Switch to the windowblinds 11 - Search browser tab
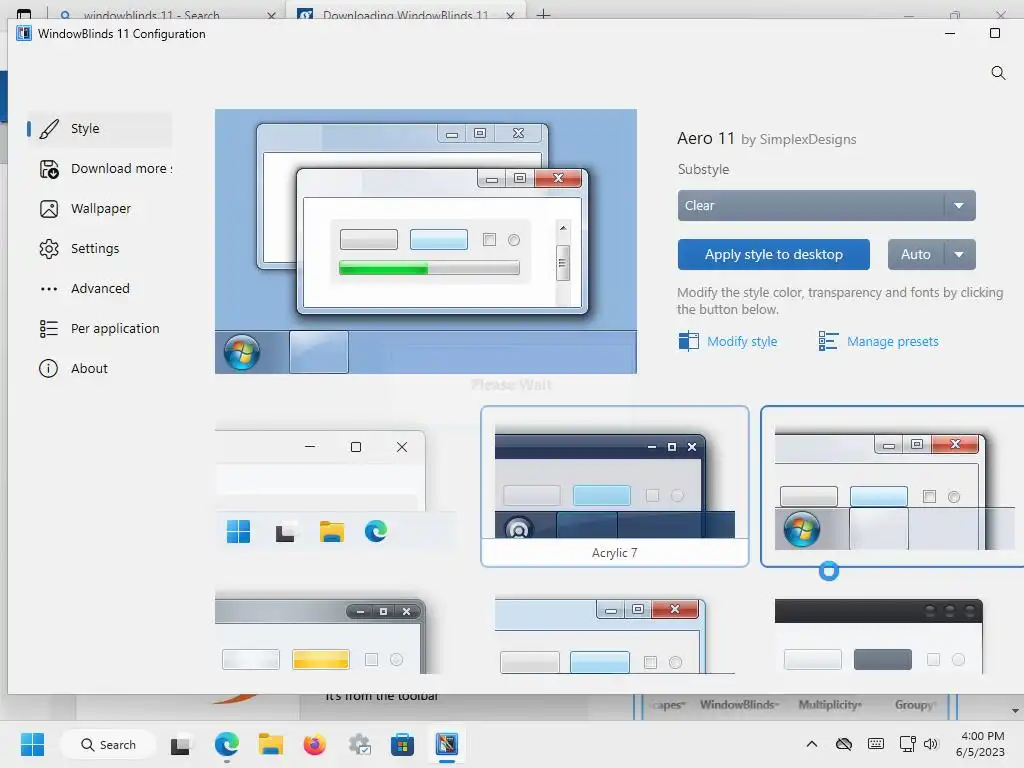Screen dimensions: 1024x768 tap(165, 14)
